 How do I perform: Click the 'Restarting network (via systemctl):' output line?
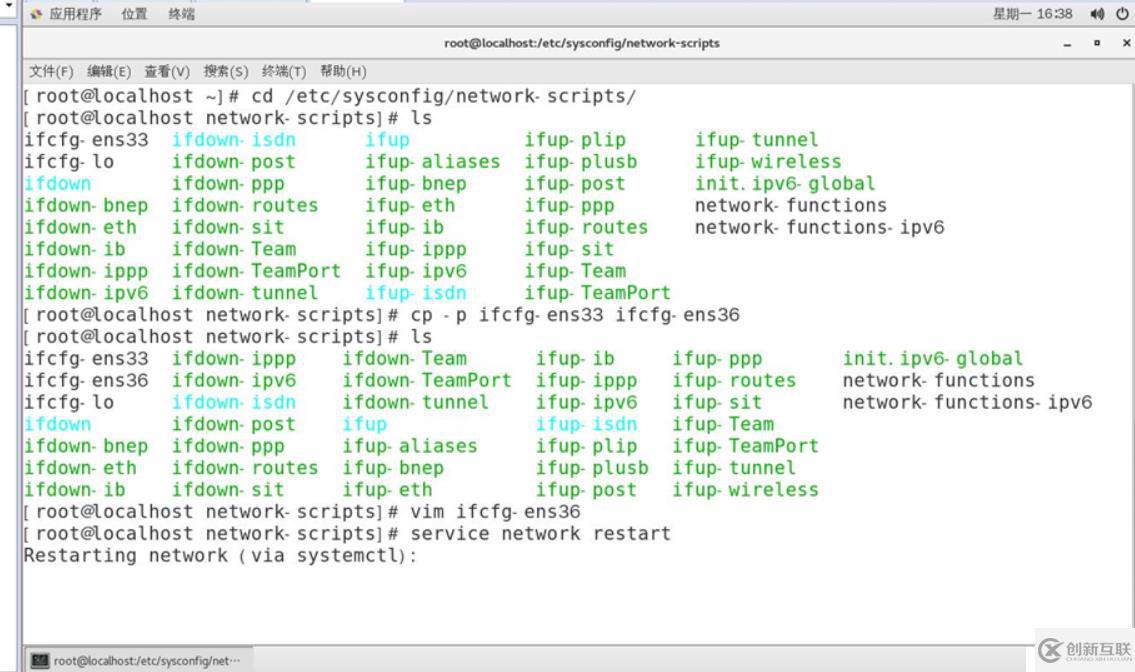click(x=220, y=556)
